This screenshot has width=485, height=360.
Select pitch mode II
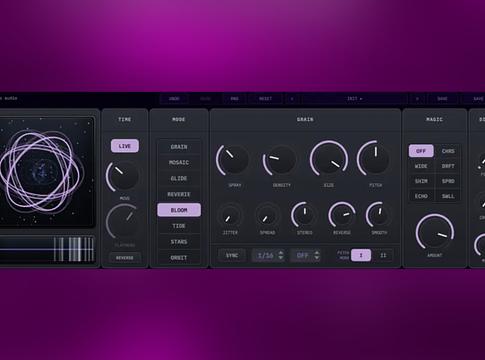(x=383, y=255)
